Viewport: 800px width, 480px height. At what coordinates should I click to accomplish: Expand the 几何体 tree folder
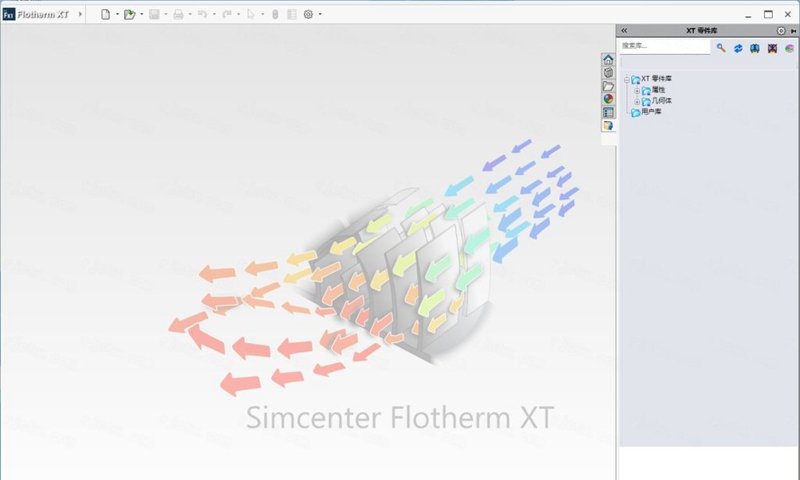637,102
